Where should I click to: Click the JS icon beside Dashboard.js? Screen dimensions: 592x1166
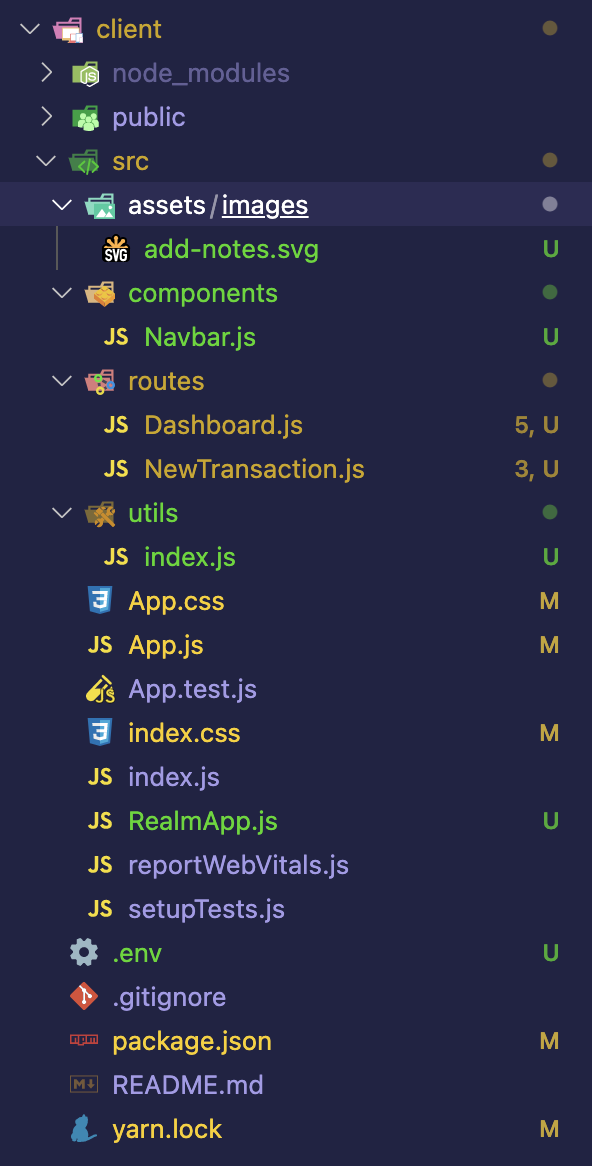click(x=116, y=425)
